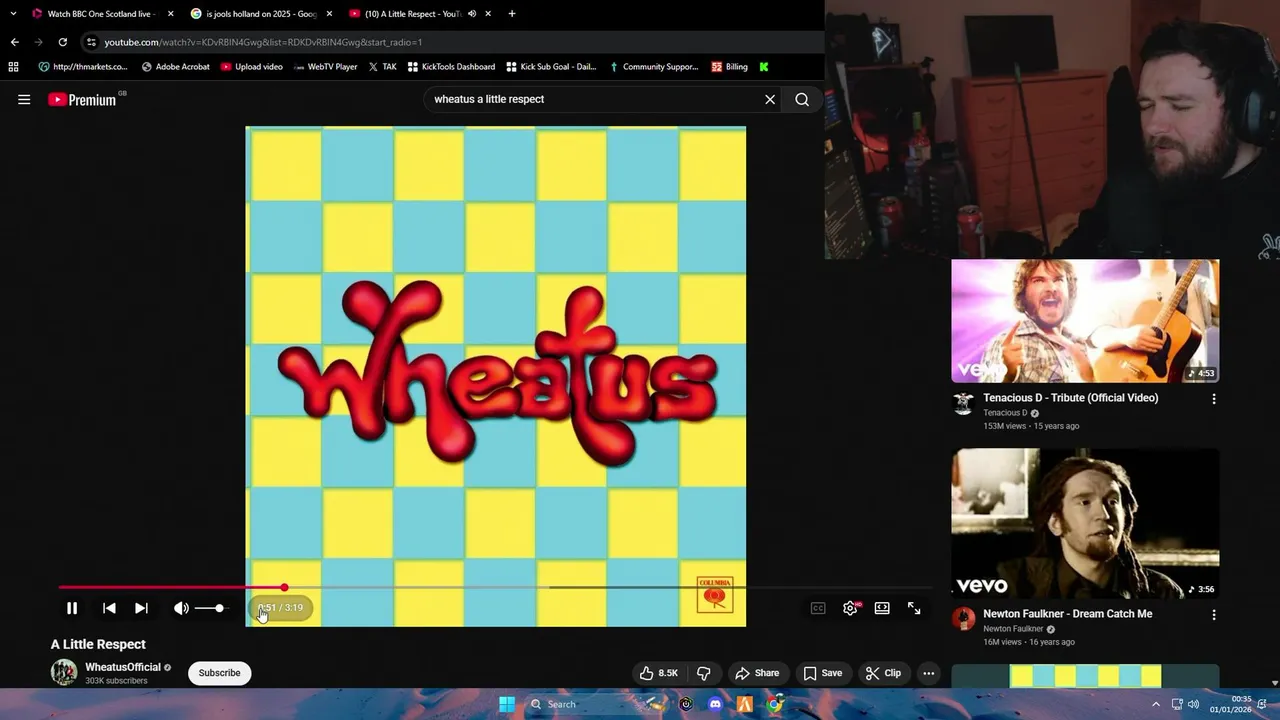Open Upload video bookmark
This screenshot has width=1280, height=720.
coord(251,67)
